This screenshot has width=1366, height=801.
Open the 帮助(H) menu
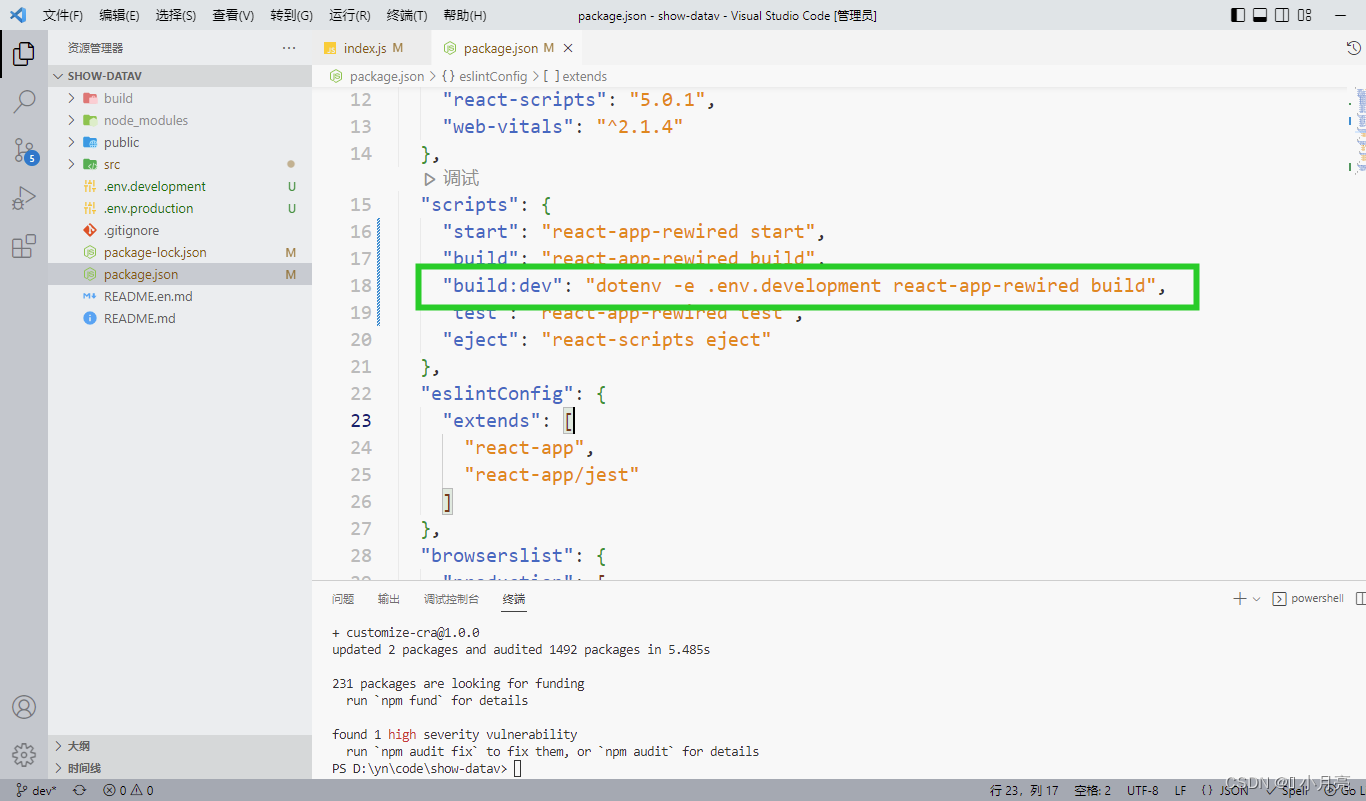[464, 15]
